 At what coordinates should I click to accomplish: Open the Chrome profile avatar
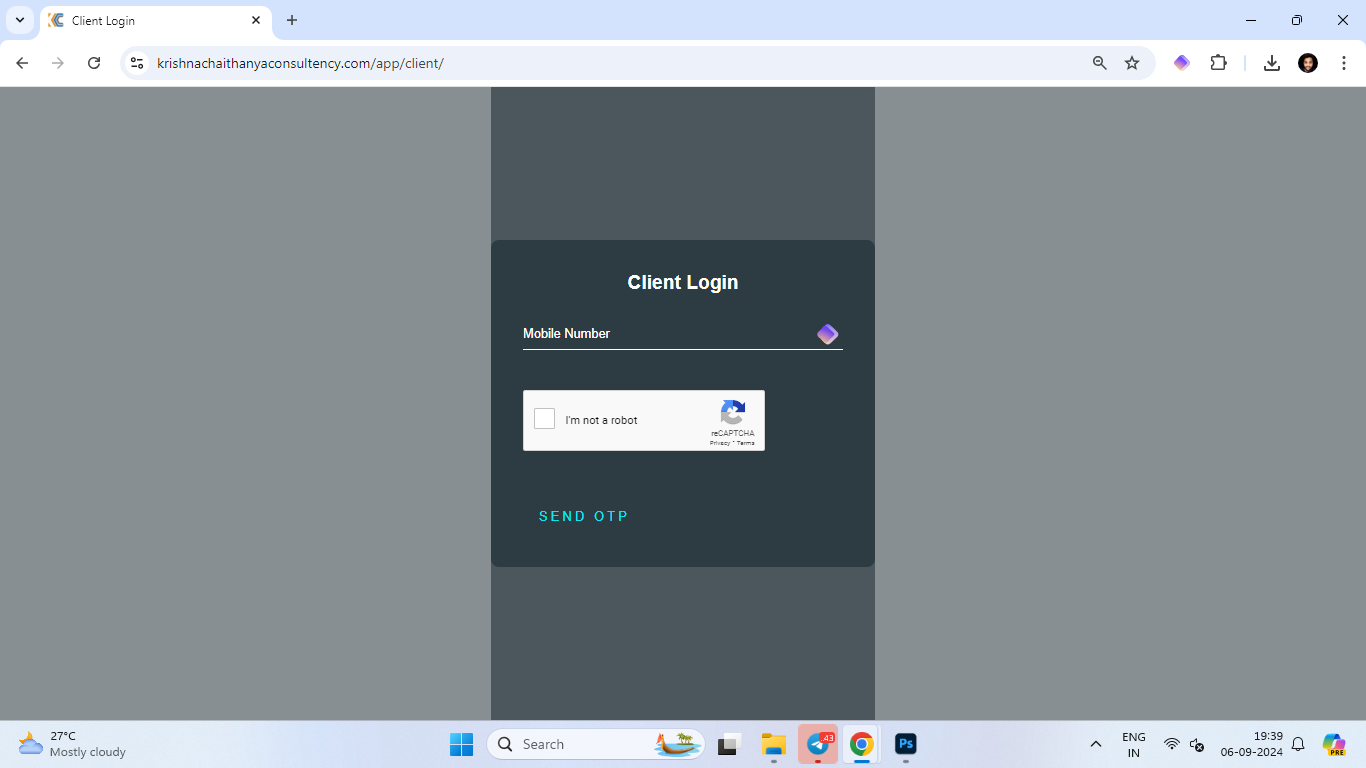[x=1308, y=63]
